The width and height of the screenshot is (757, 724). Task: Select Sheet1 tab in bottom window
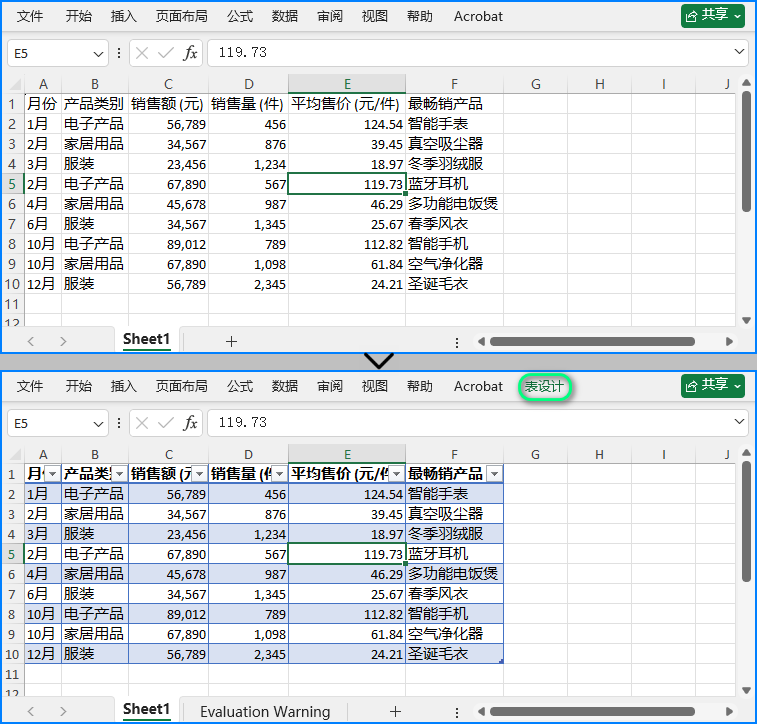coord(146,709)
